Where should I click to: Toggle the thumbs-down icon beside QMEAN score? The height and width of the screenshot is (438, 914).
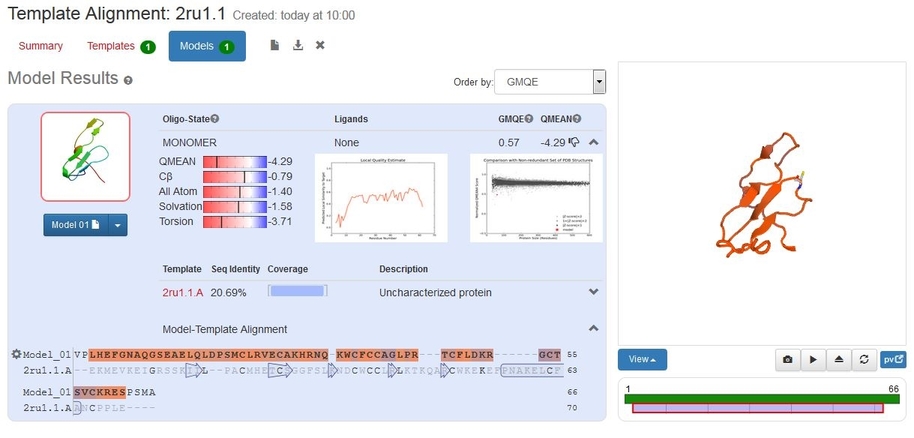576,143
